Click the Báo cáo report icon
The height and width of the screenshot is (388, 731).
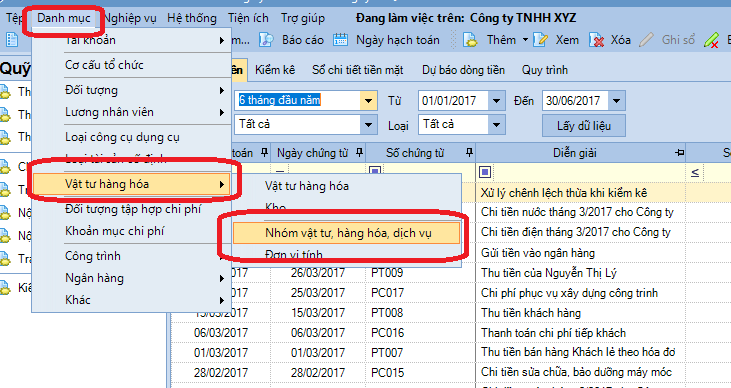click(x=266, y=40)
